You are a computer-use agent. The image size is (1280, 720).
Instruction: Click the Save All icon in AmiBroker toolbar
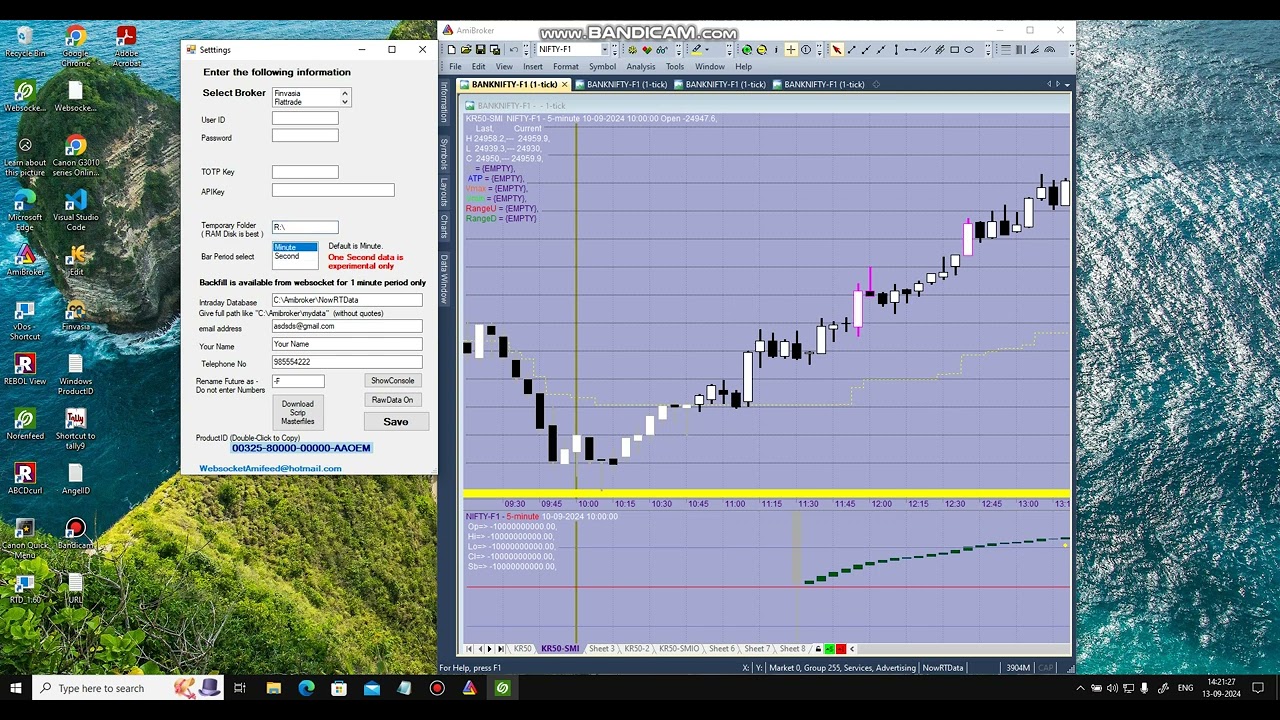pyautogui.click(x=495, y=49)
